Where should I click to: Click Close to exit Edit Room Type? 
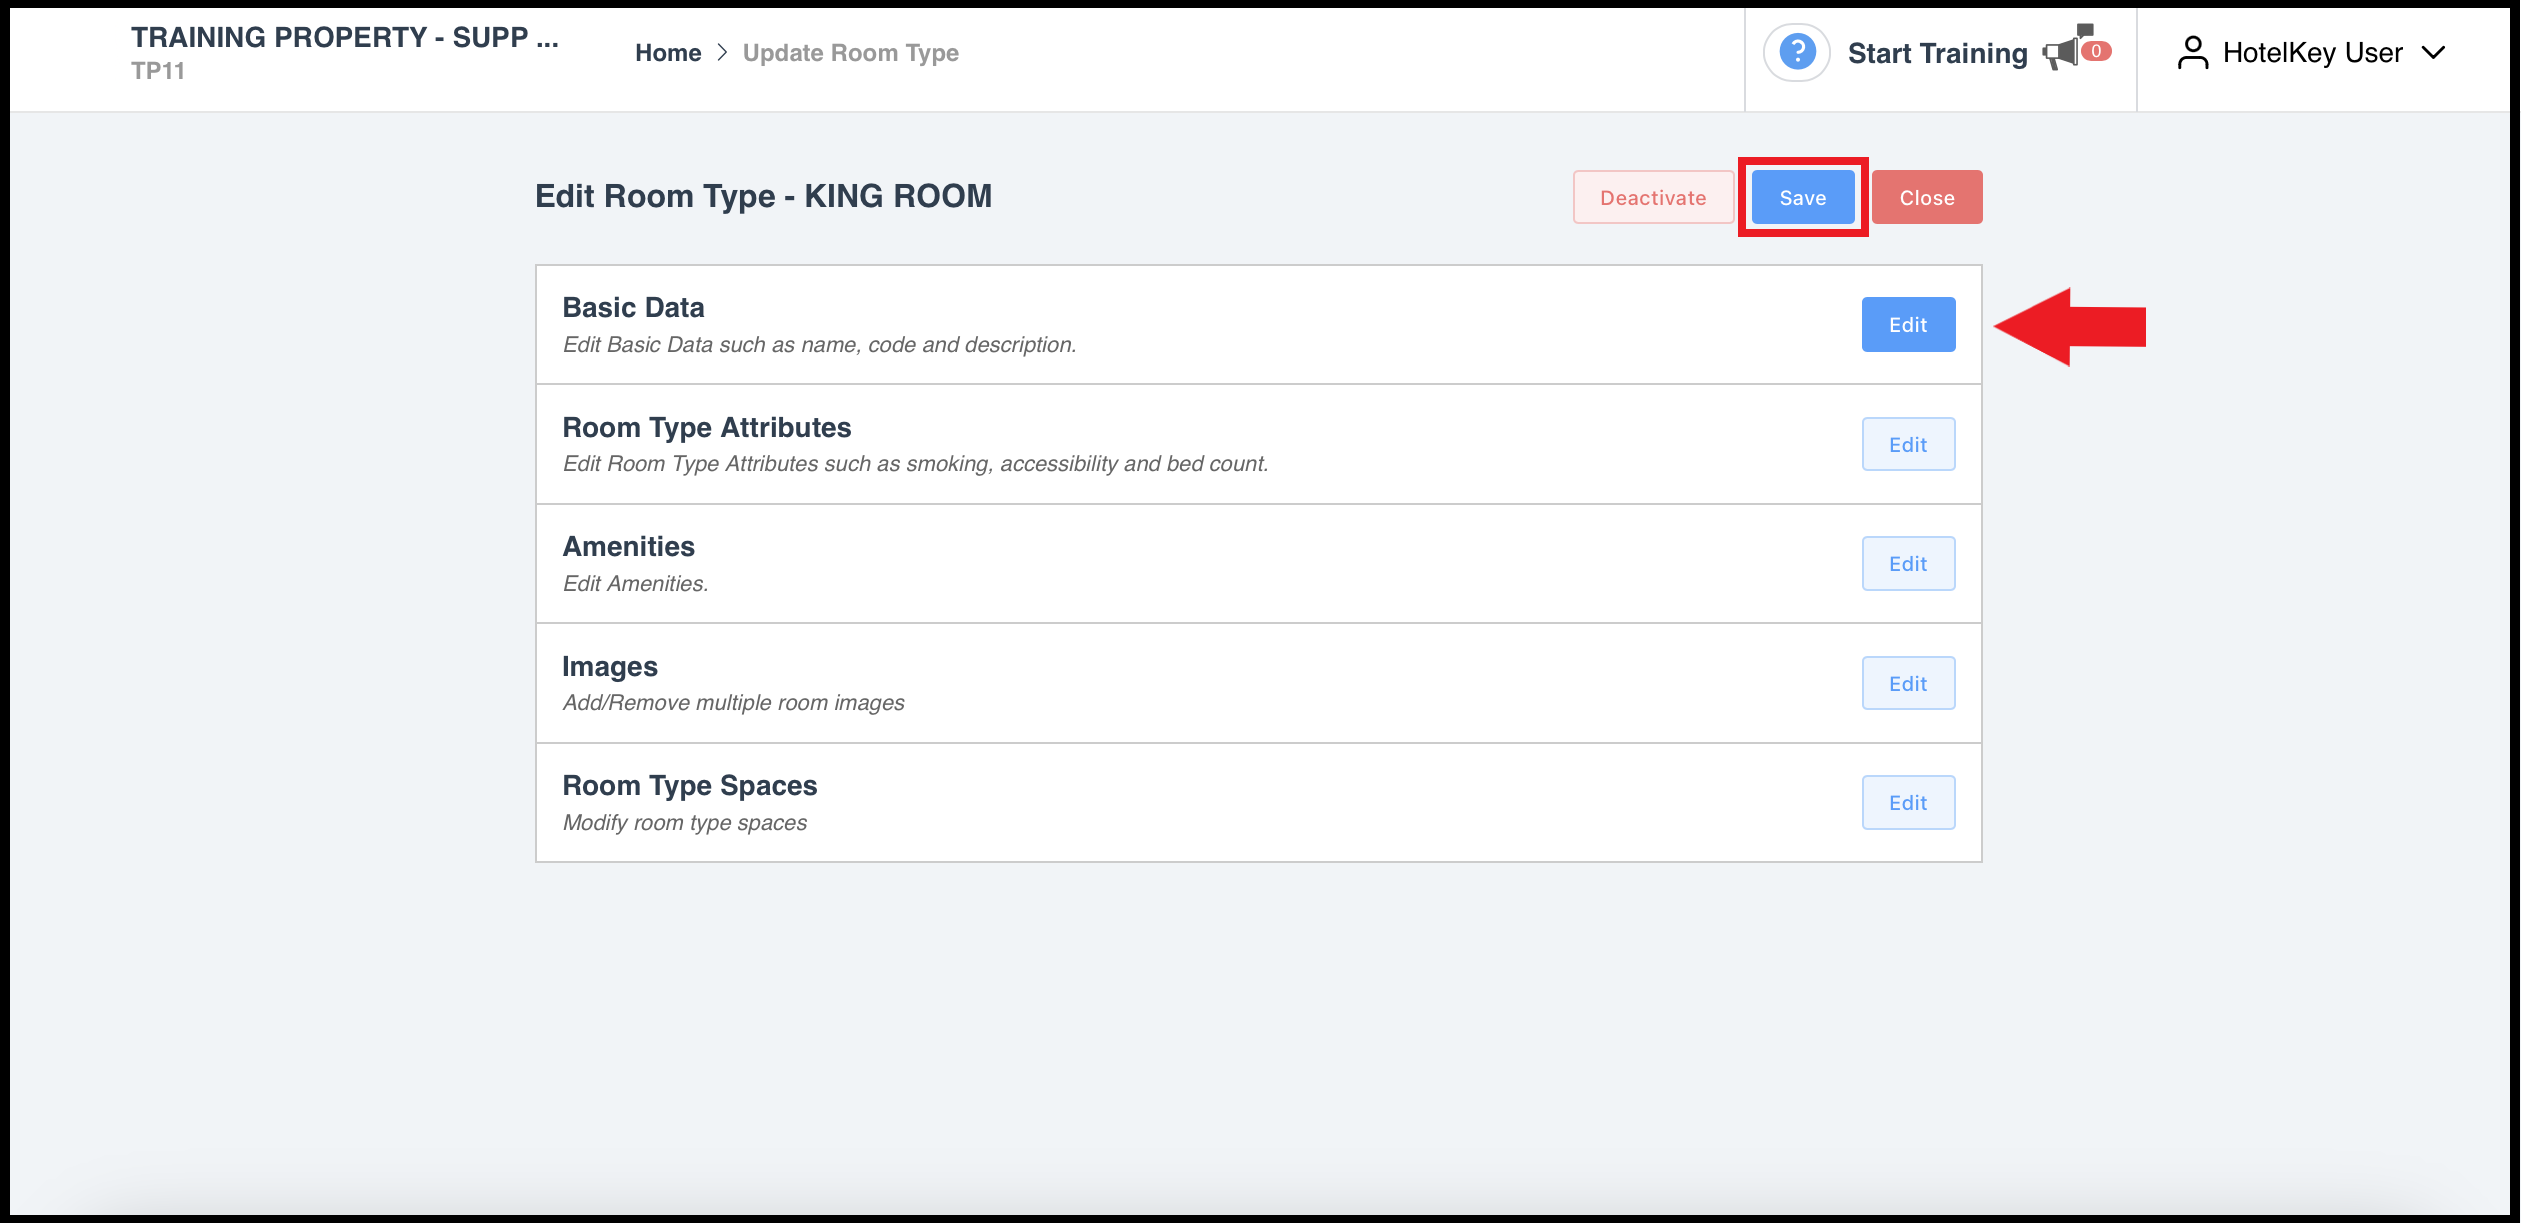(x=1928, y=196)
